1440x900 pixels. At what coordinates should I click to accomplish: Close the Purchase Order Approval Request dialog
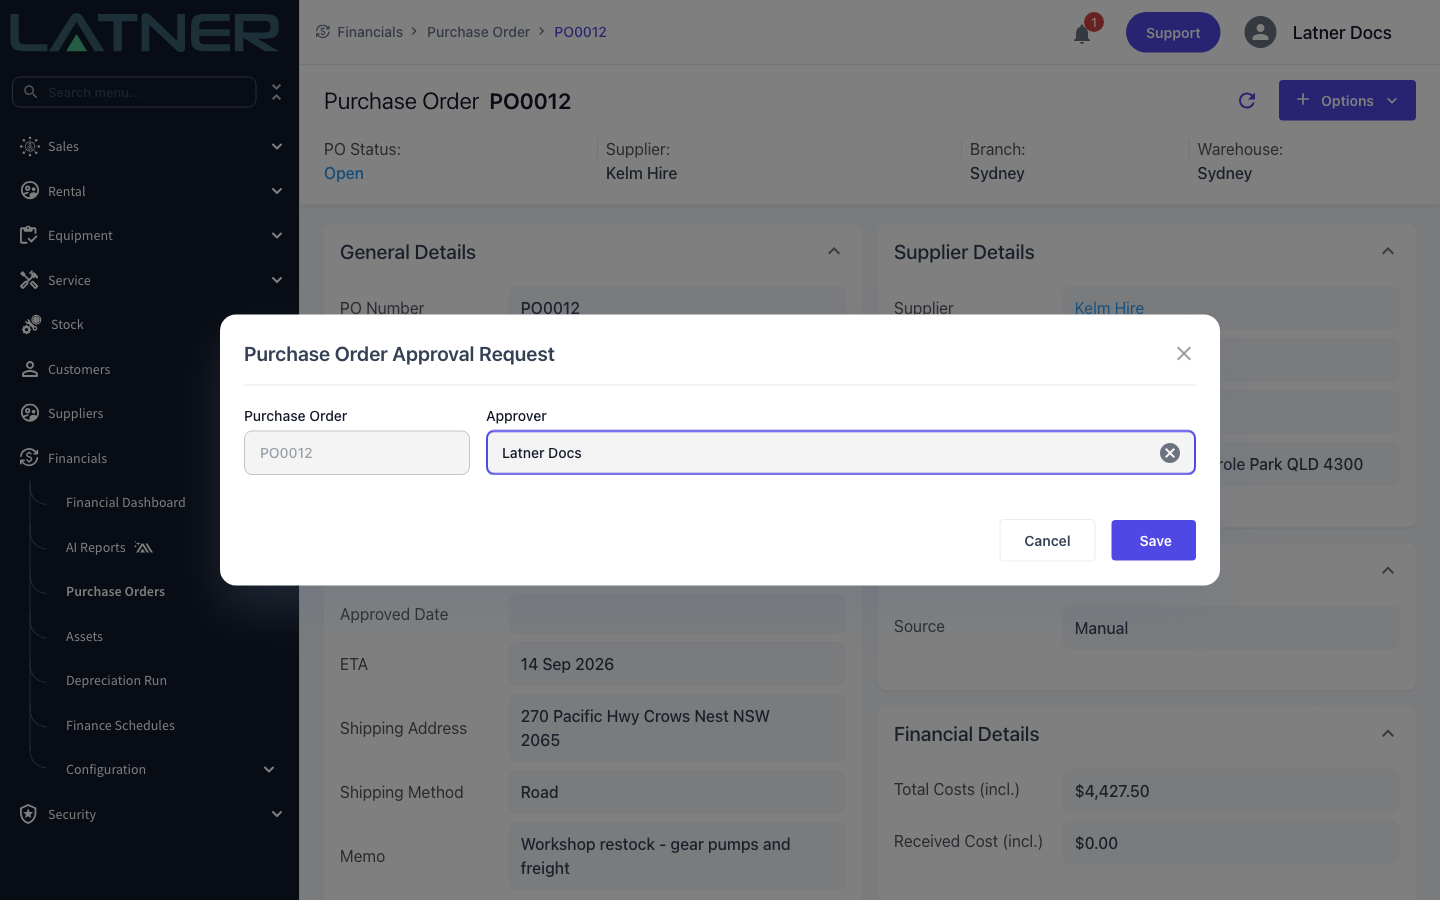click(1184, 354)
